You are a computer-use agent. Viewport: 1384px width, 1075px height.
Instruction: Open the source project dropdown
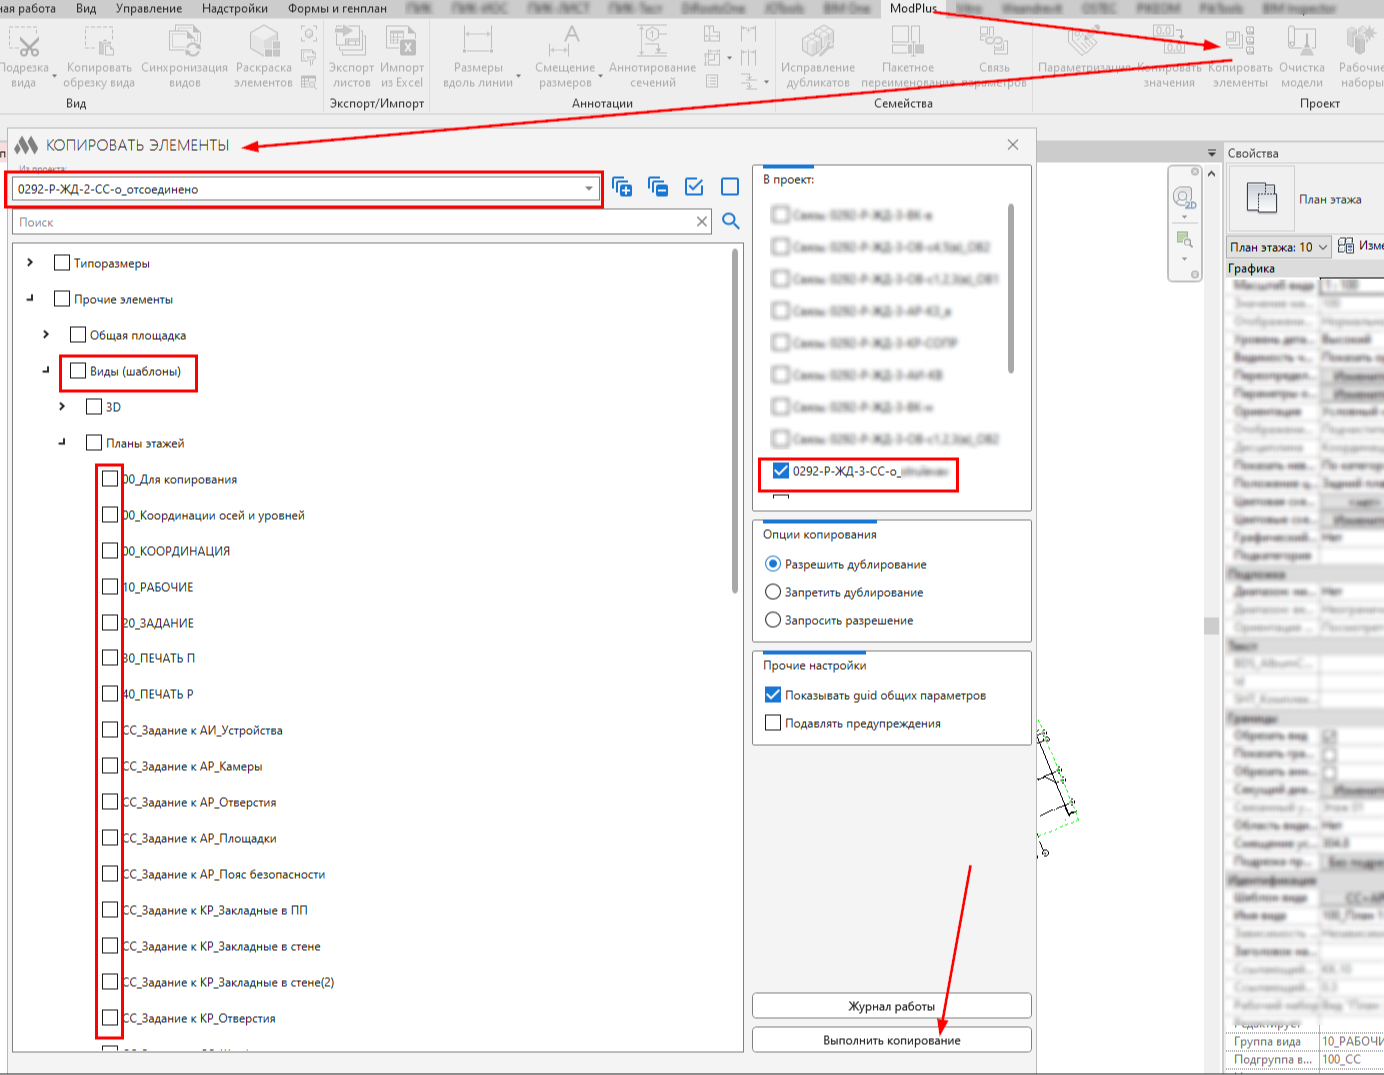coord(588,189)
